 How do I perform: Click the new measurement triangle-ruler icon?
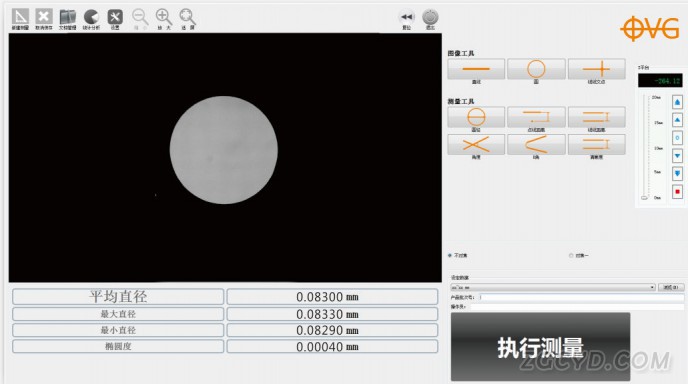point(20,17)
